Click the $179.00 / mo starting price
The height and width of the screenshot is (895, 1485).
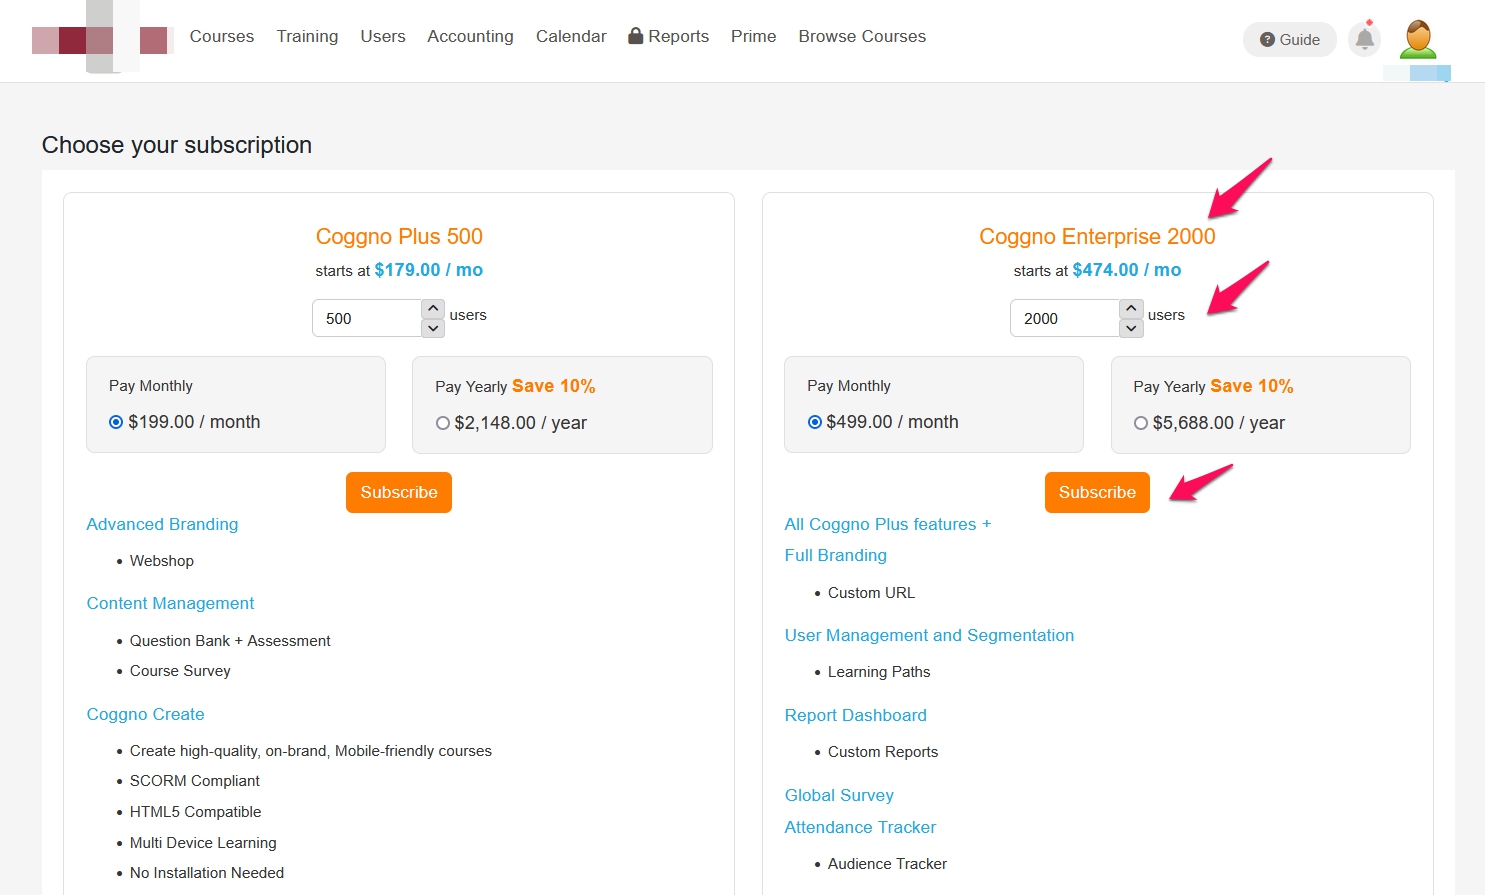pos(428,270)
